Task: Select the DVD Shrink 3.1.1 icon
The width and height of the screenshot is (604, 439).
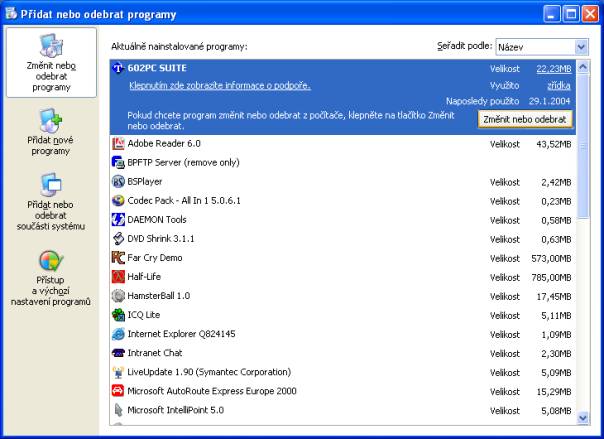Action: (x=118, y=239)
